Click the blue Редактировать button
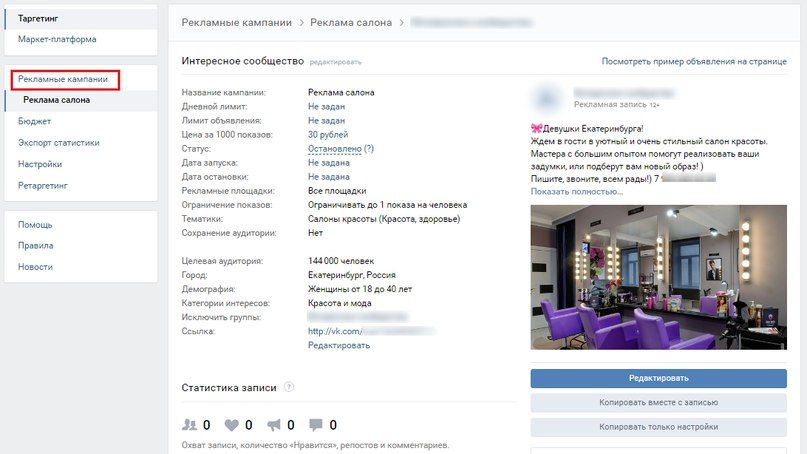807x454 pixels. point(658,378)
